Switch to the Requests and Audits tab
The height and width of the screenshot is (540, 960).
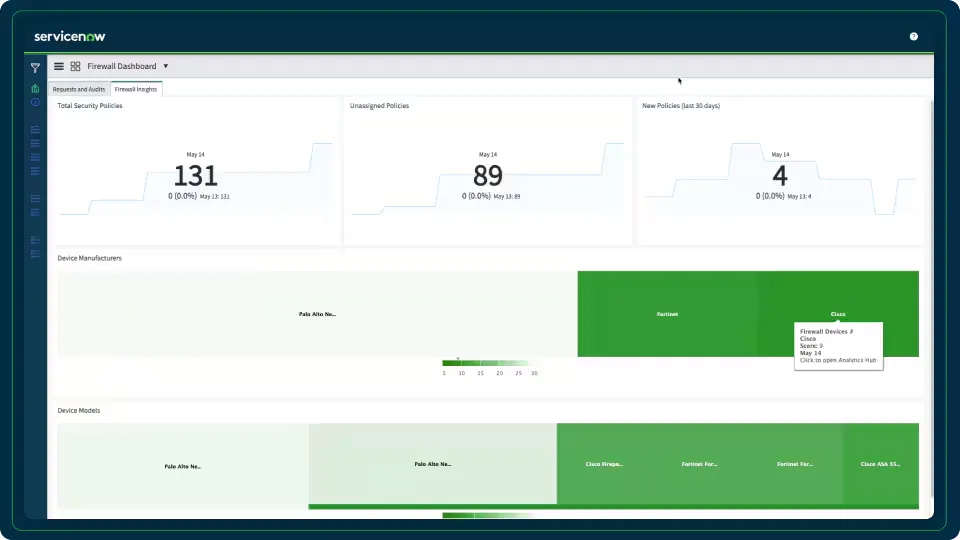[79, 89]
